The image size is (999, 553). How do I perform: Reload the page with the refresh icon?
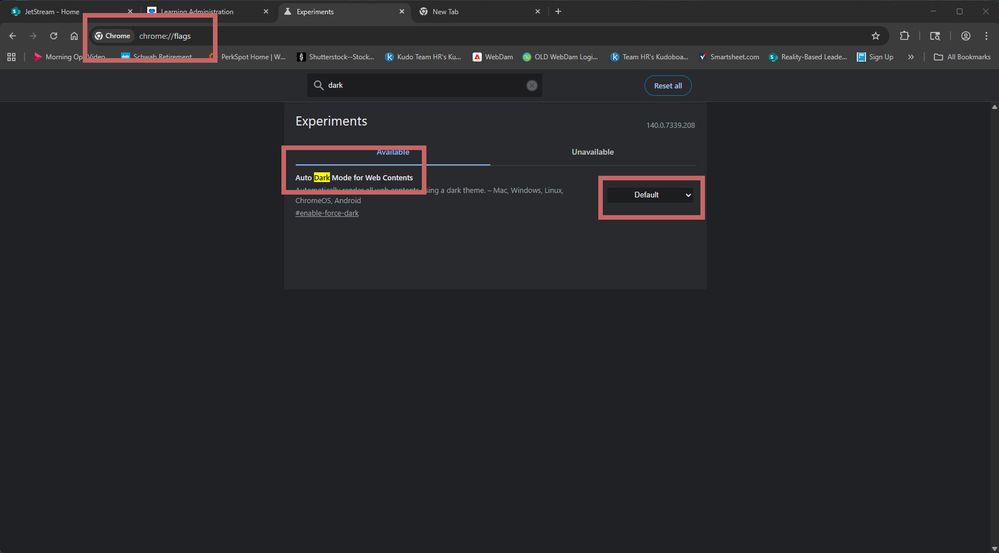(x=53, y=36)
